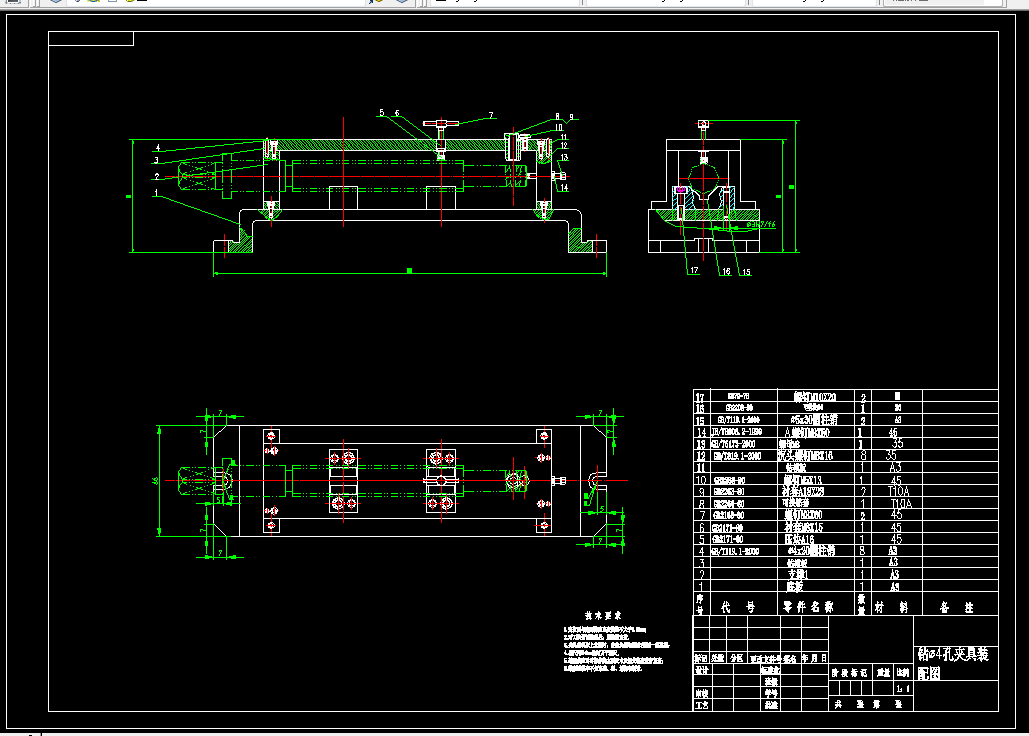The image size is (1029, 736).
Task: Select the title 钻ø4孔夹具装配图
Action: tap(953, 663)
